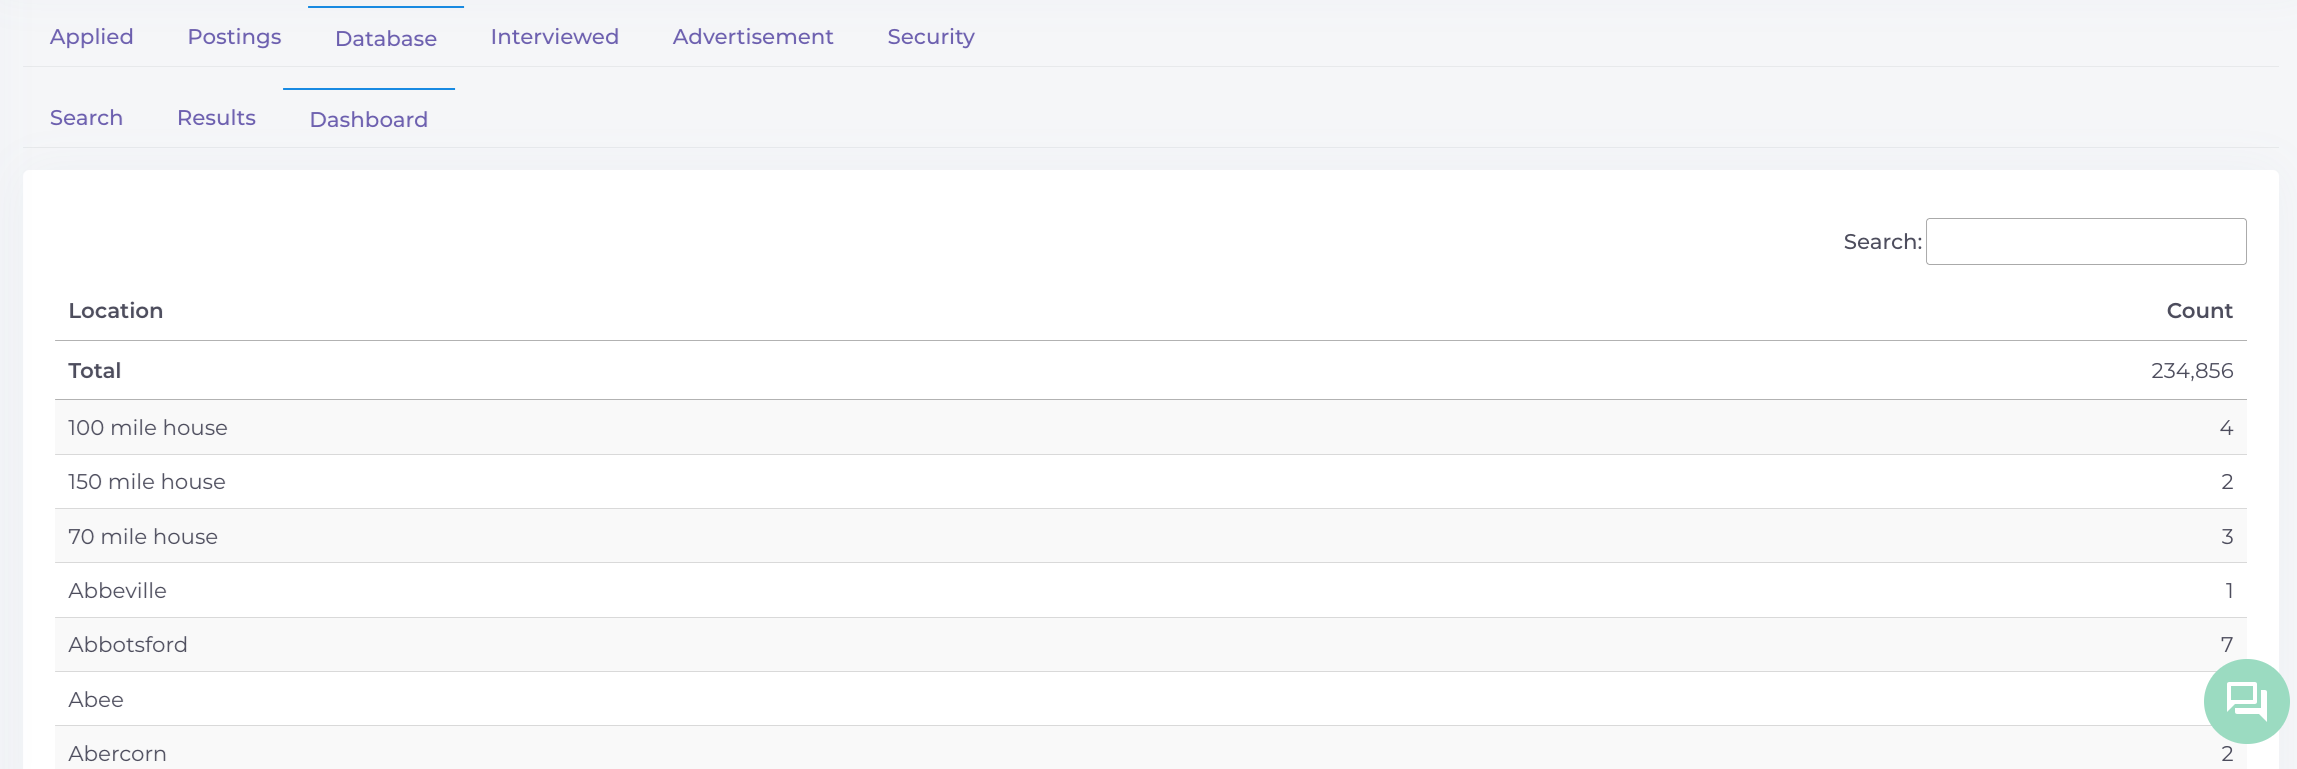Screen dimensions: 2297x769
Task: Click count 7 for Abbotsford
Action: click(x=2227, y=645)
